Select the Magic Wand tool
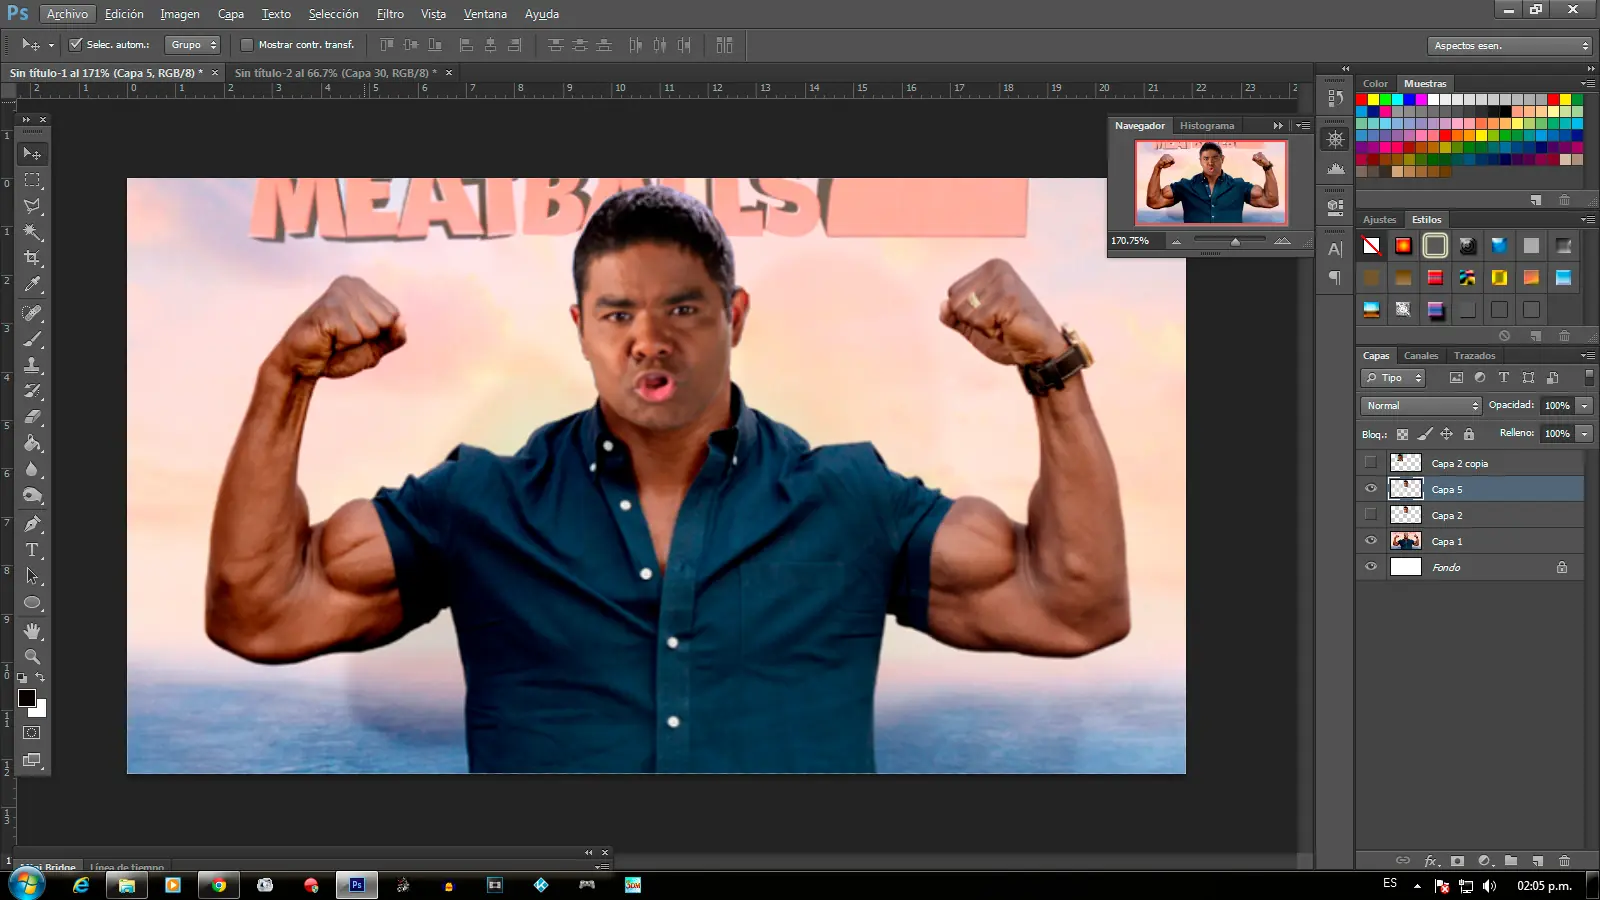This screenshot has height=900, width=1600. (32, 232)
